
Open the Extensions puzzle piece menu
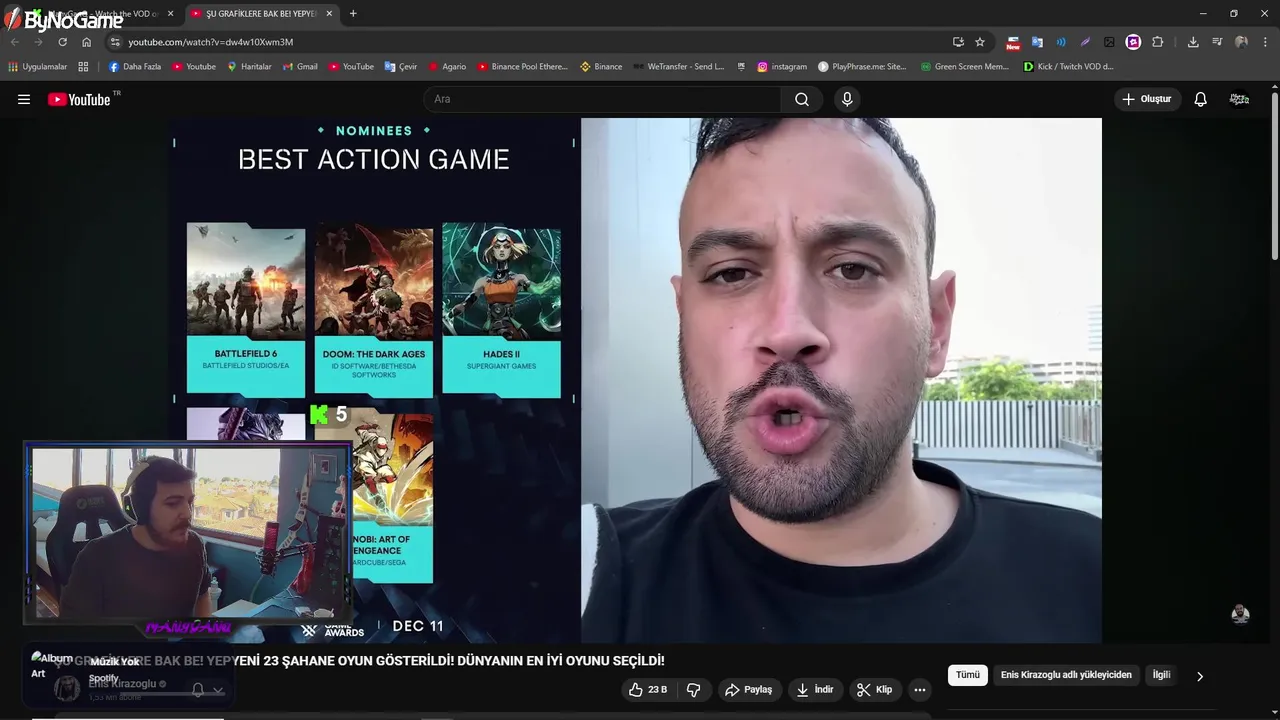1158,42
